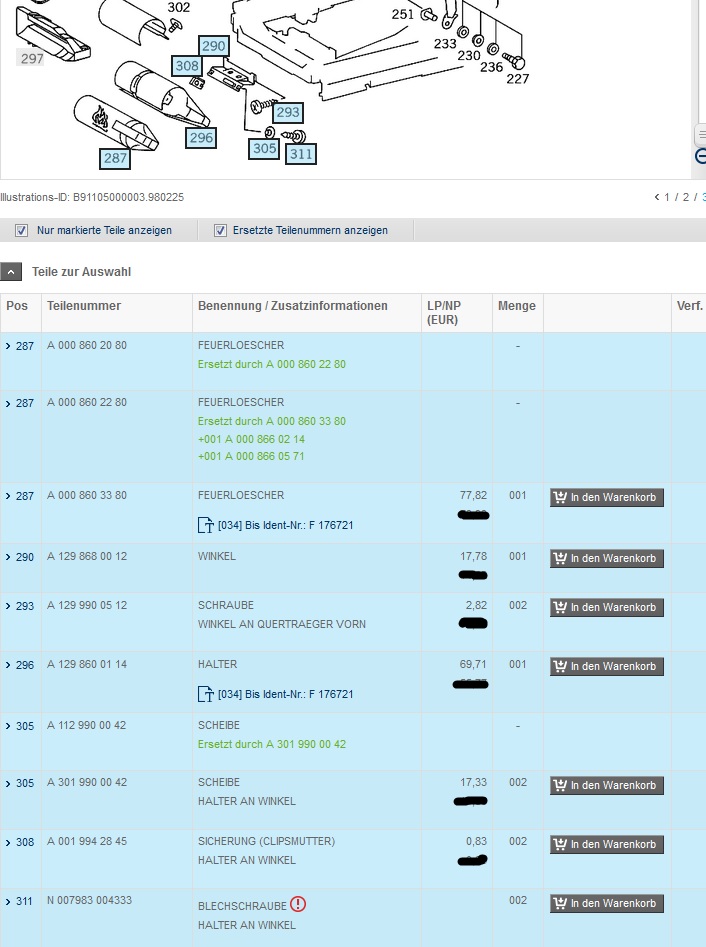Go to illustration page 2
This screenshot has width=706, height=947.
tap(685, 198)
